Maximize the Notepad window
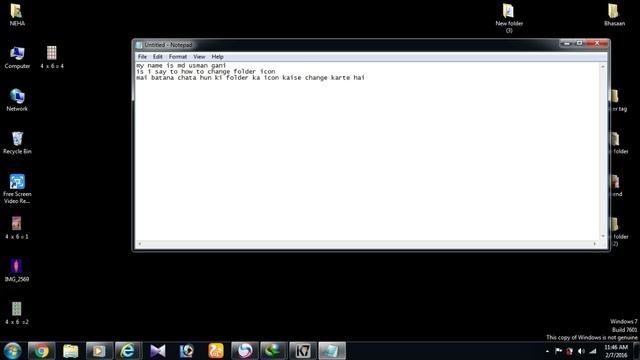Viewport: 640px width, 360px height. (x=579, y=43)
